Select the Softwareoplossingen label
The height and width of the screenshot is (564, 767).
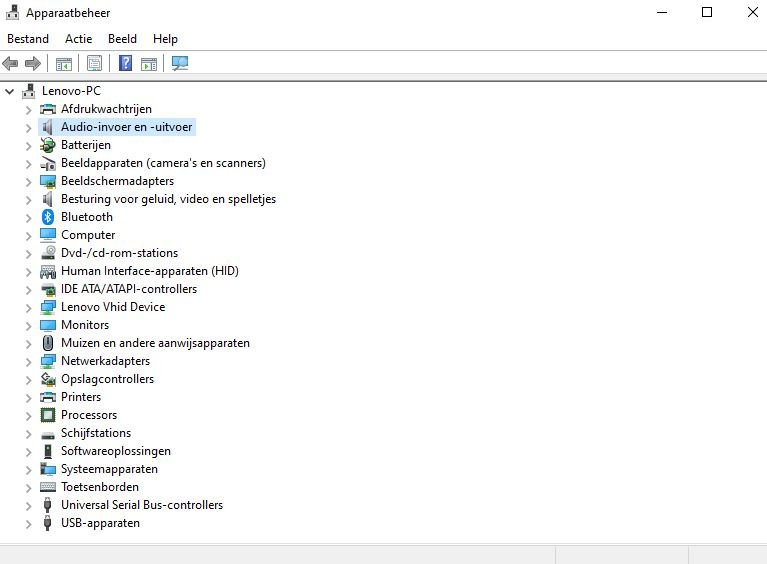pos(115,451)
